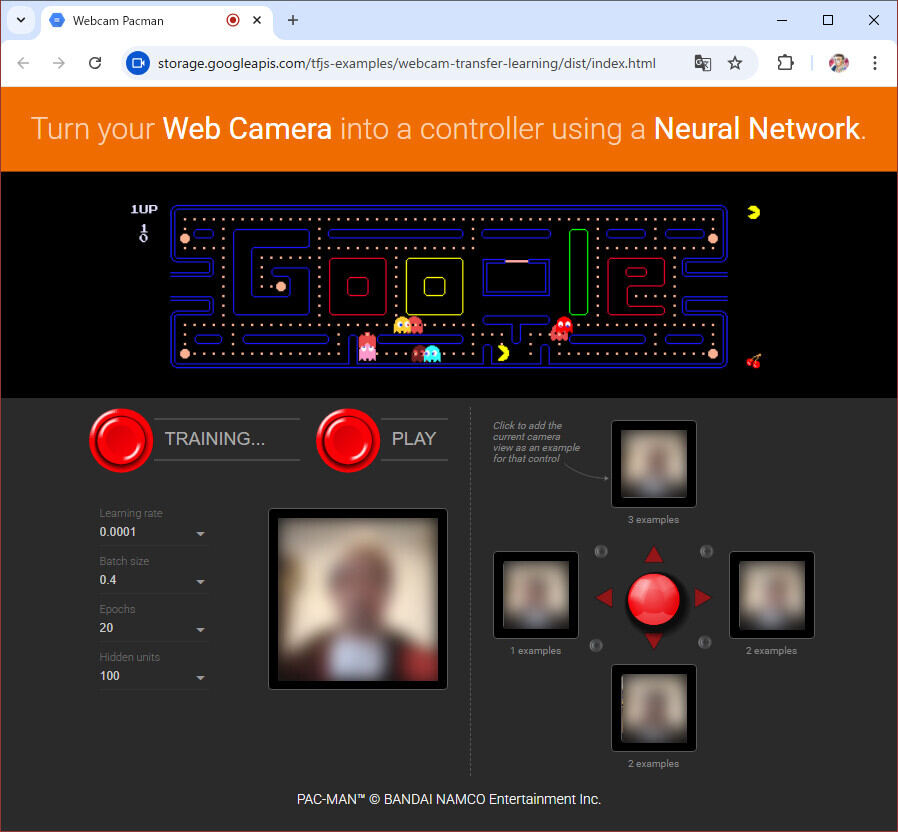Click the cyan ghost in maze
Screen dimensions: 898x832
coord(432,354)
